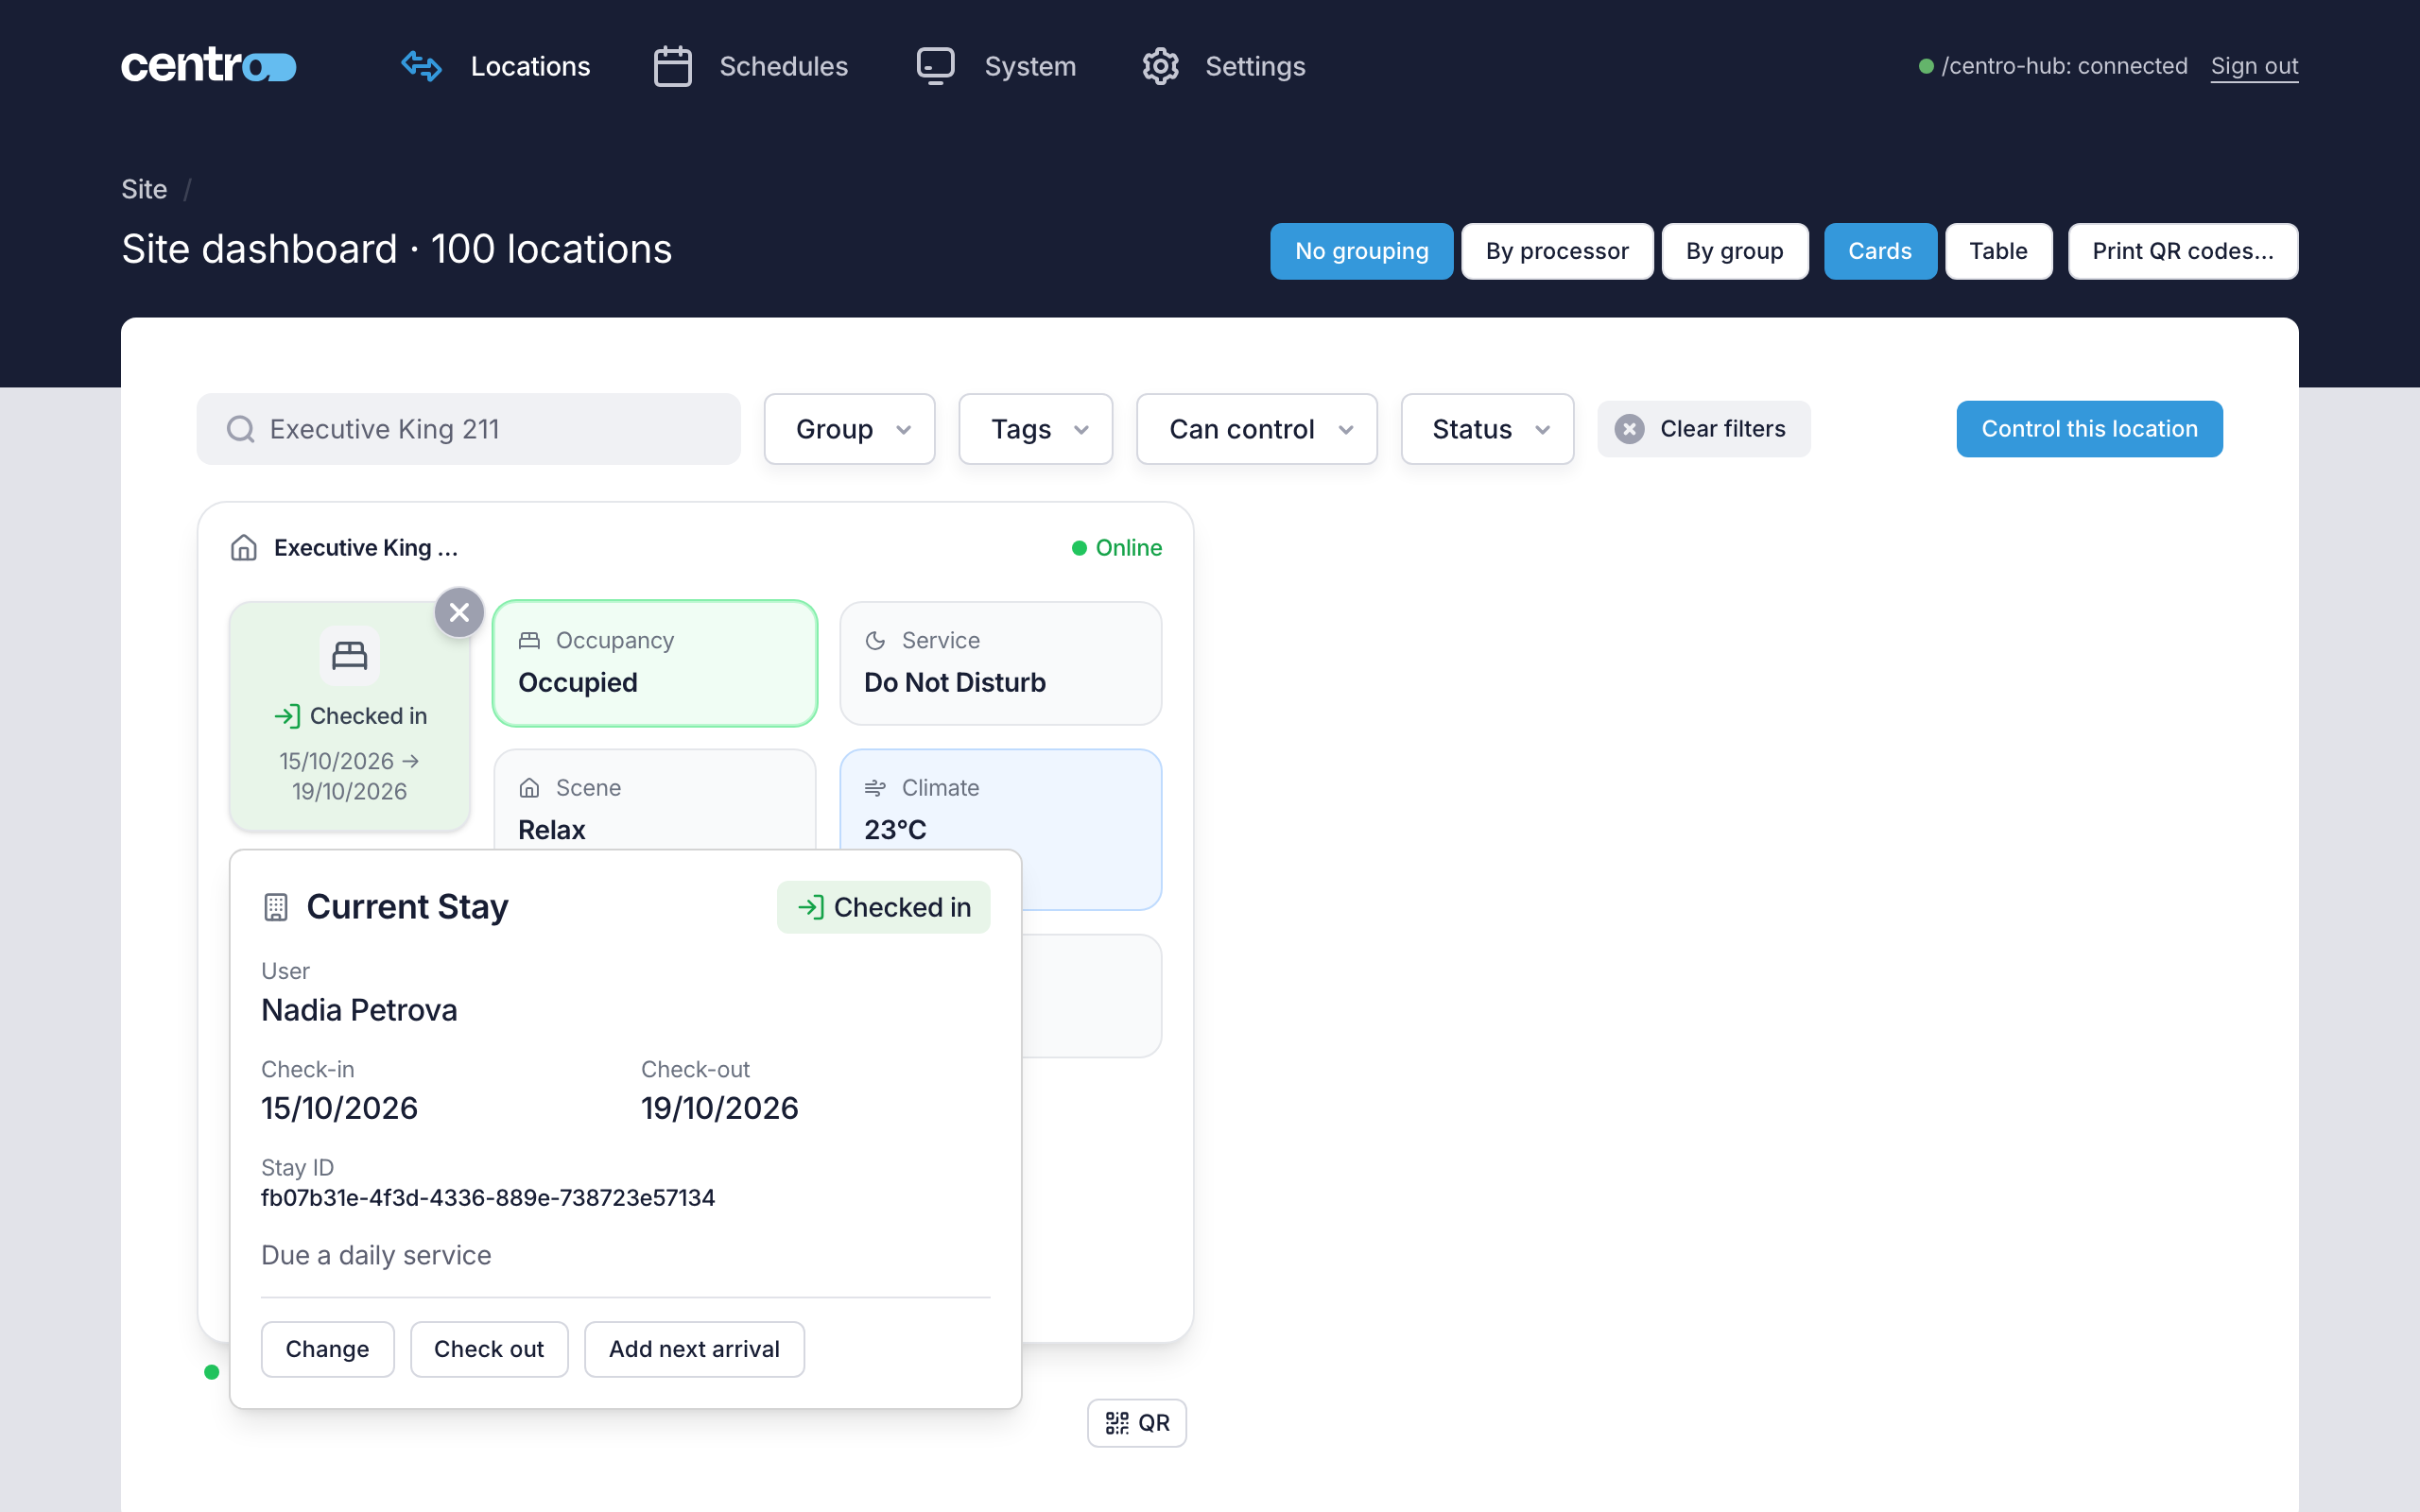Click the Locations arrows icon
The image size is (2420, 1512).
point(421,66)
